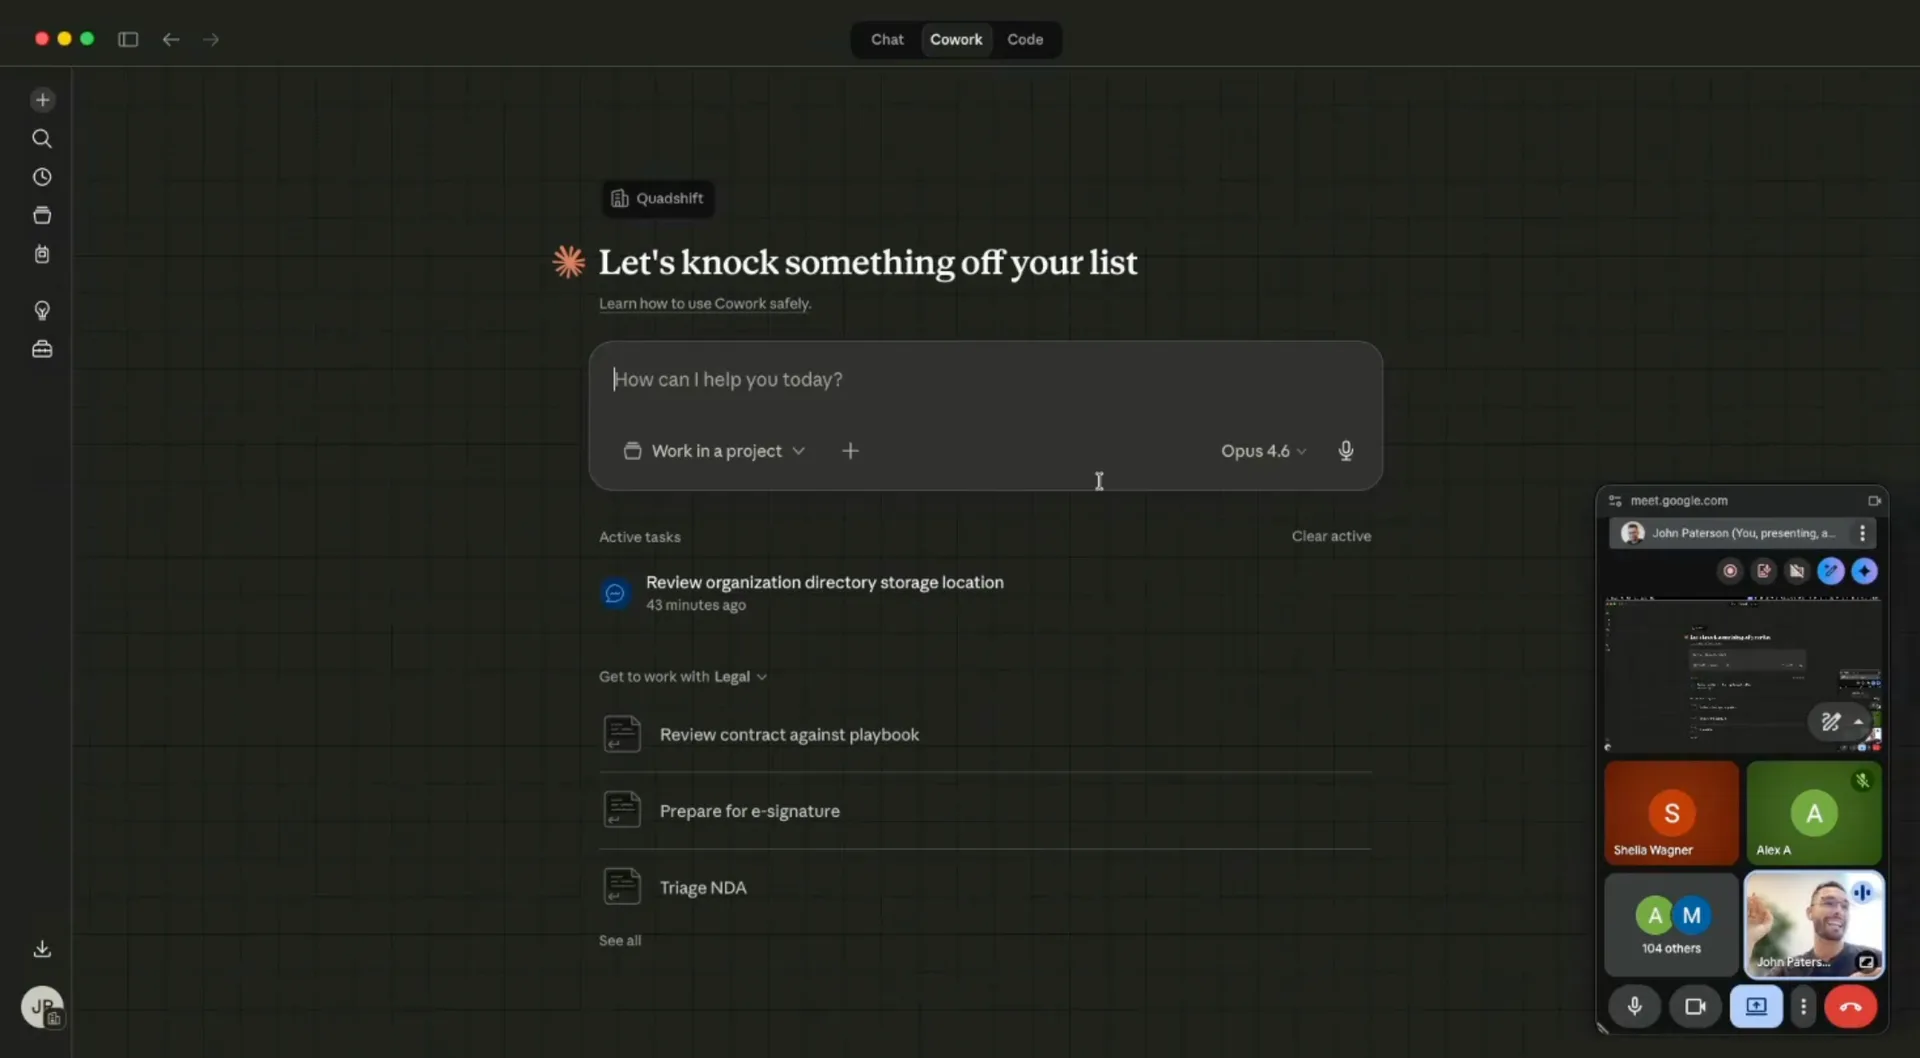Screen dimensions: 1920x1058
Task: Open the Opus 4.6 model selector
Action: click(x=1263, y=451)
